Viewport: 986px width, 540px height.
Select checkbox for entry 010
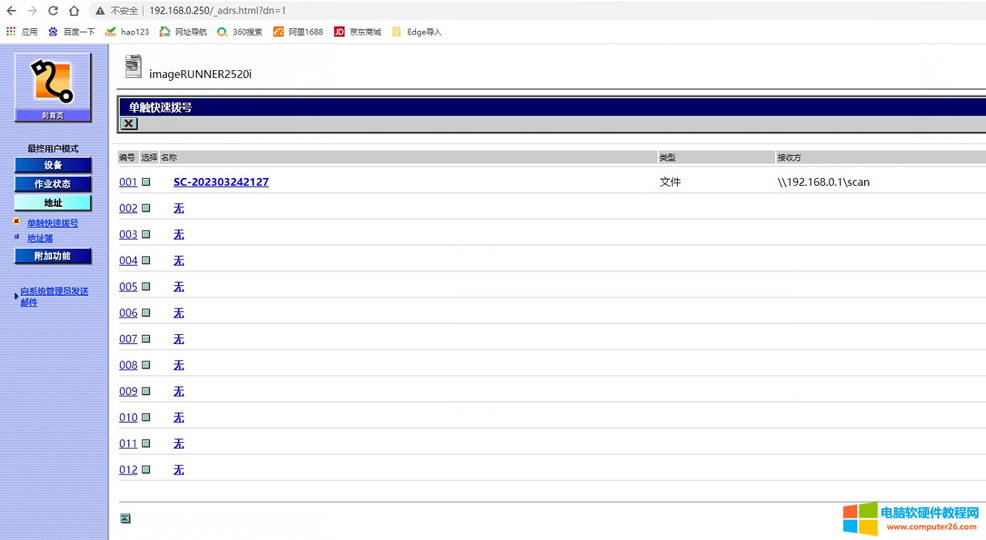(146, 417)
